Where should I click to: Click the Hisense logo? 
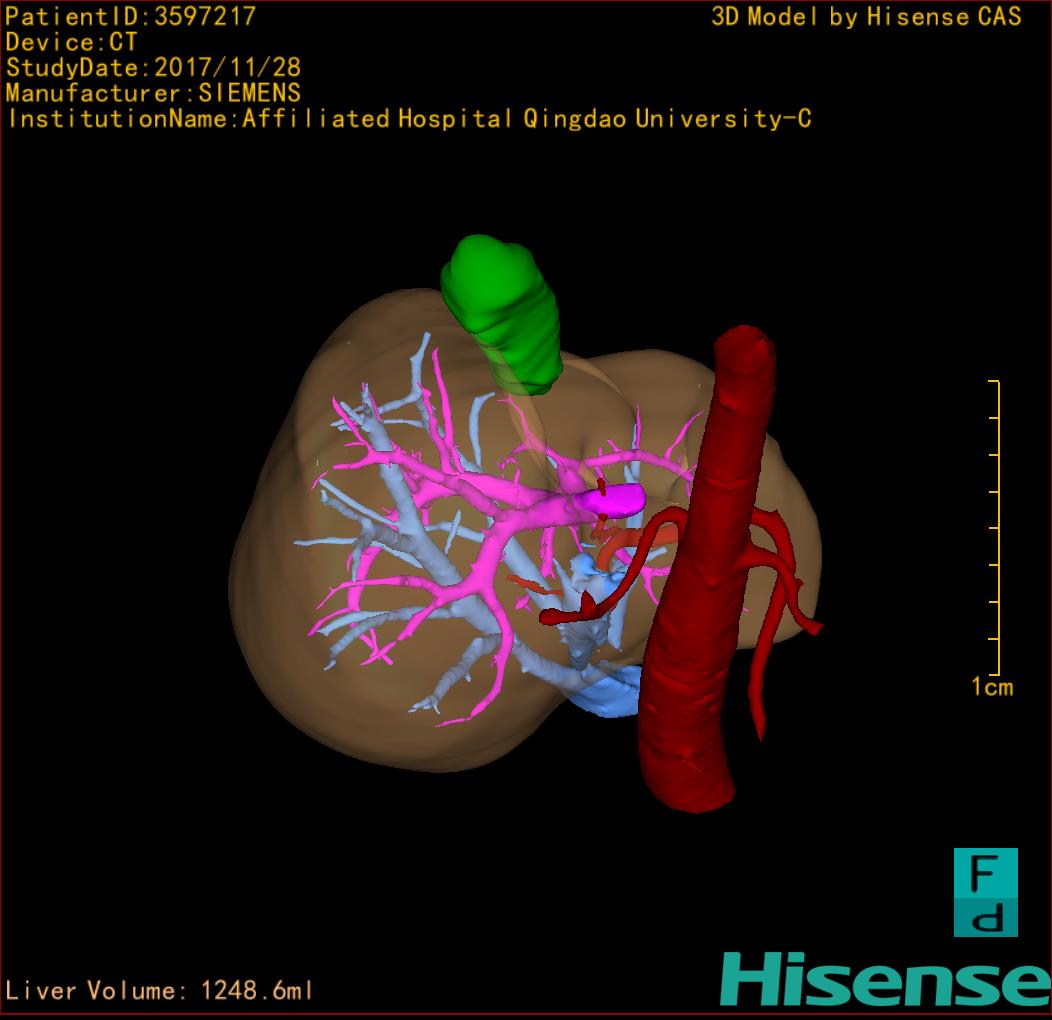click(x=886, y=979)
